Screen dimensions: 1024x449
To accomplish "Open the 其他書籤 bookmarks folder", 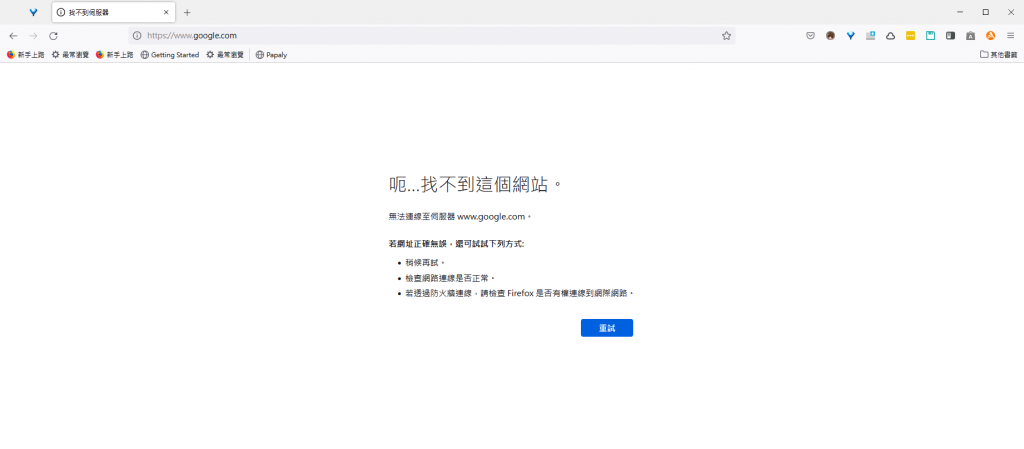I will click(999, 55).
